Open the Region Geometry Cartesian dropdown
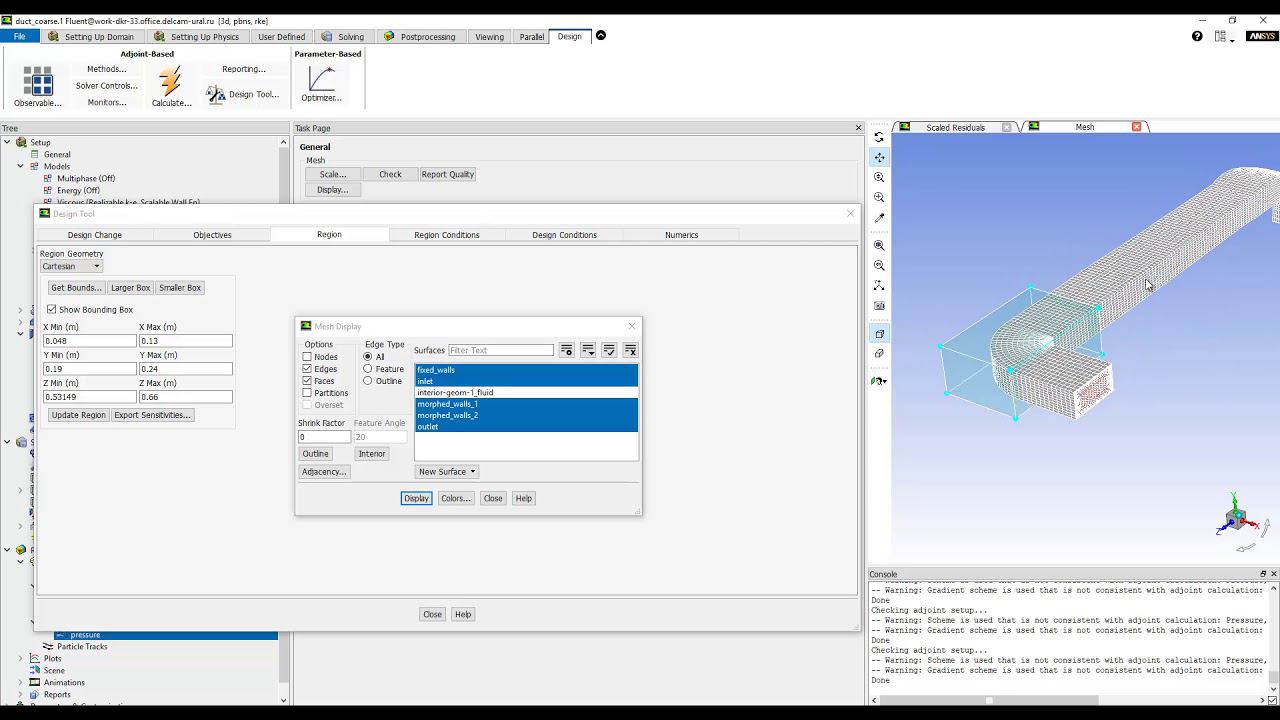1280x720 pixels. pyautogui.click(x=71, y=266)
